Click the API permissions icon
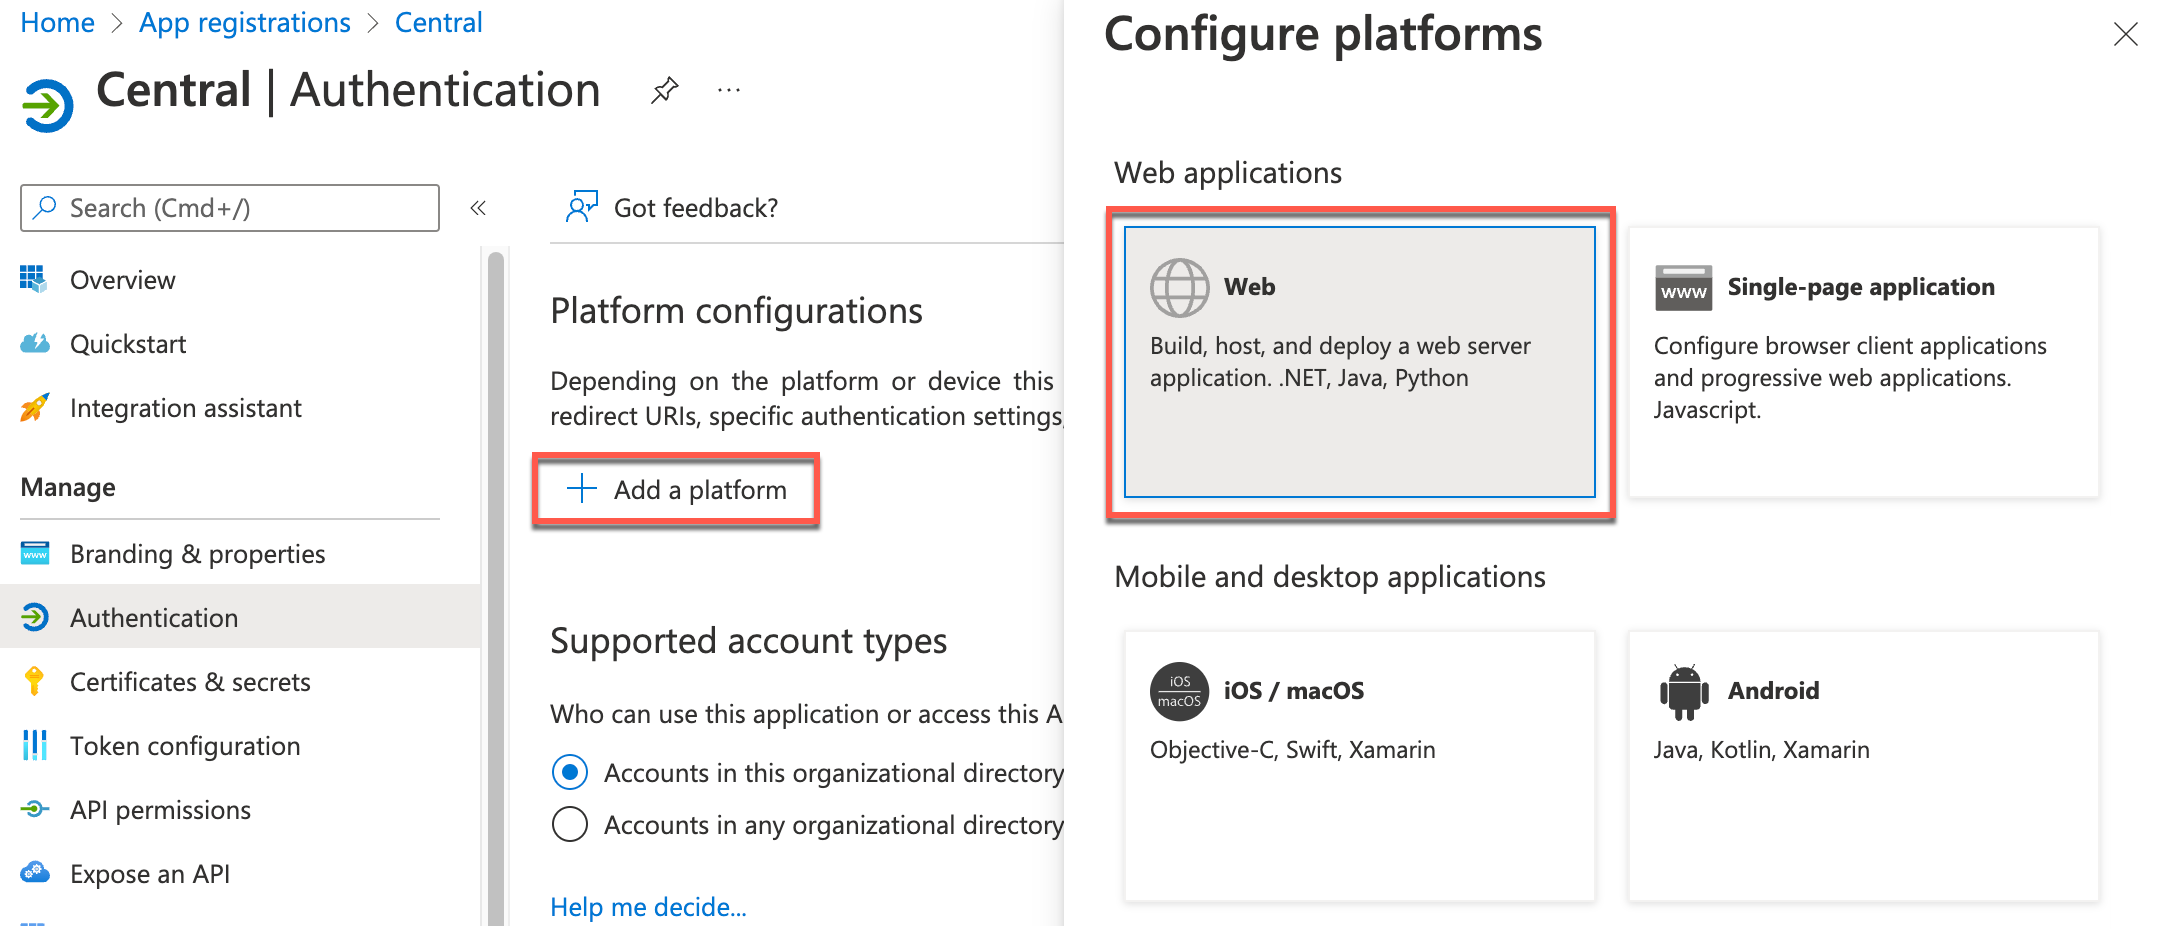Image resolution: width=2160 pixels, height=930 pixels. (x=35, y=809)
